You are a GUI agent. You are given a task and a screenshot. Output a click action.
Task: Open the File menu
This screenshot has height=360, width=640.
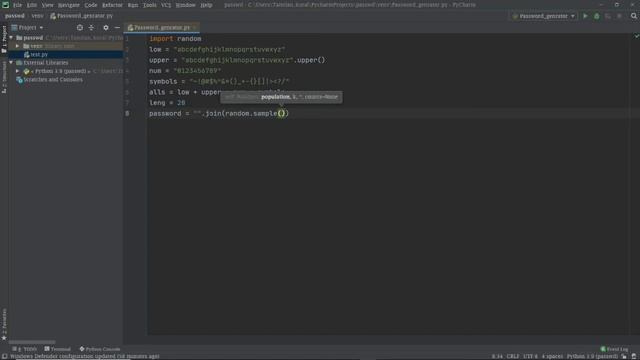click(17, 5)
